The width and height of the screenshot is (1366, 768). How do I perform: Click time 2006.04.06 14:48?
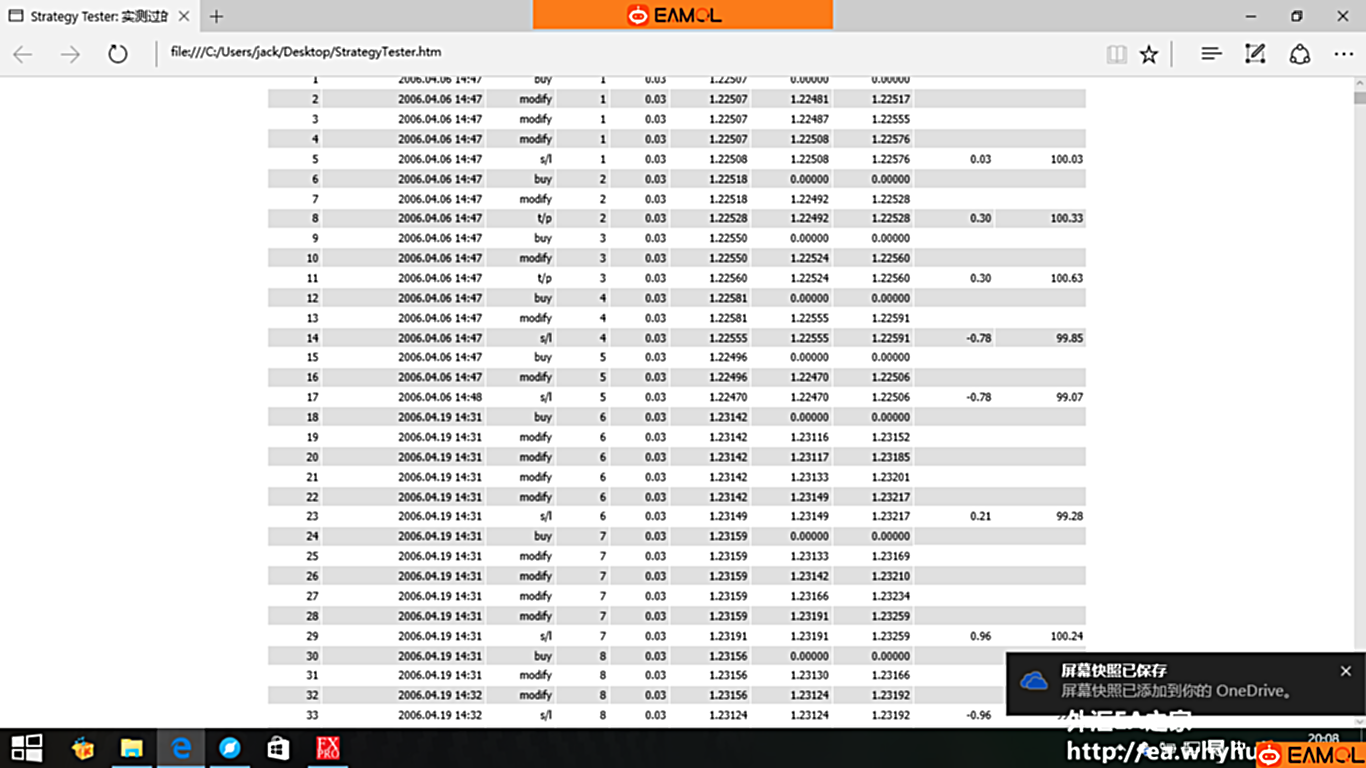[x=440, y=397]
